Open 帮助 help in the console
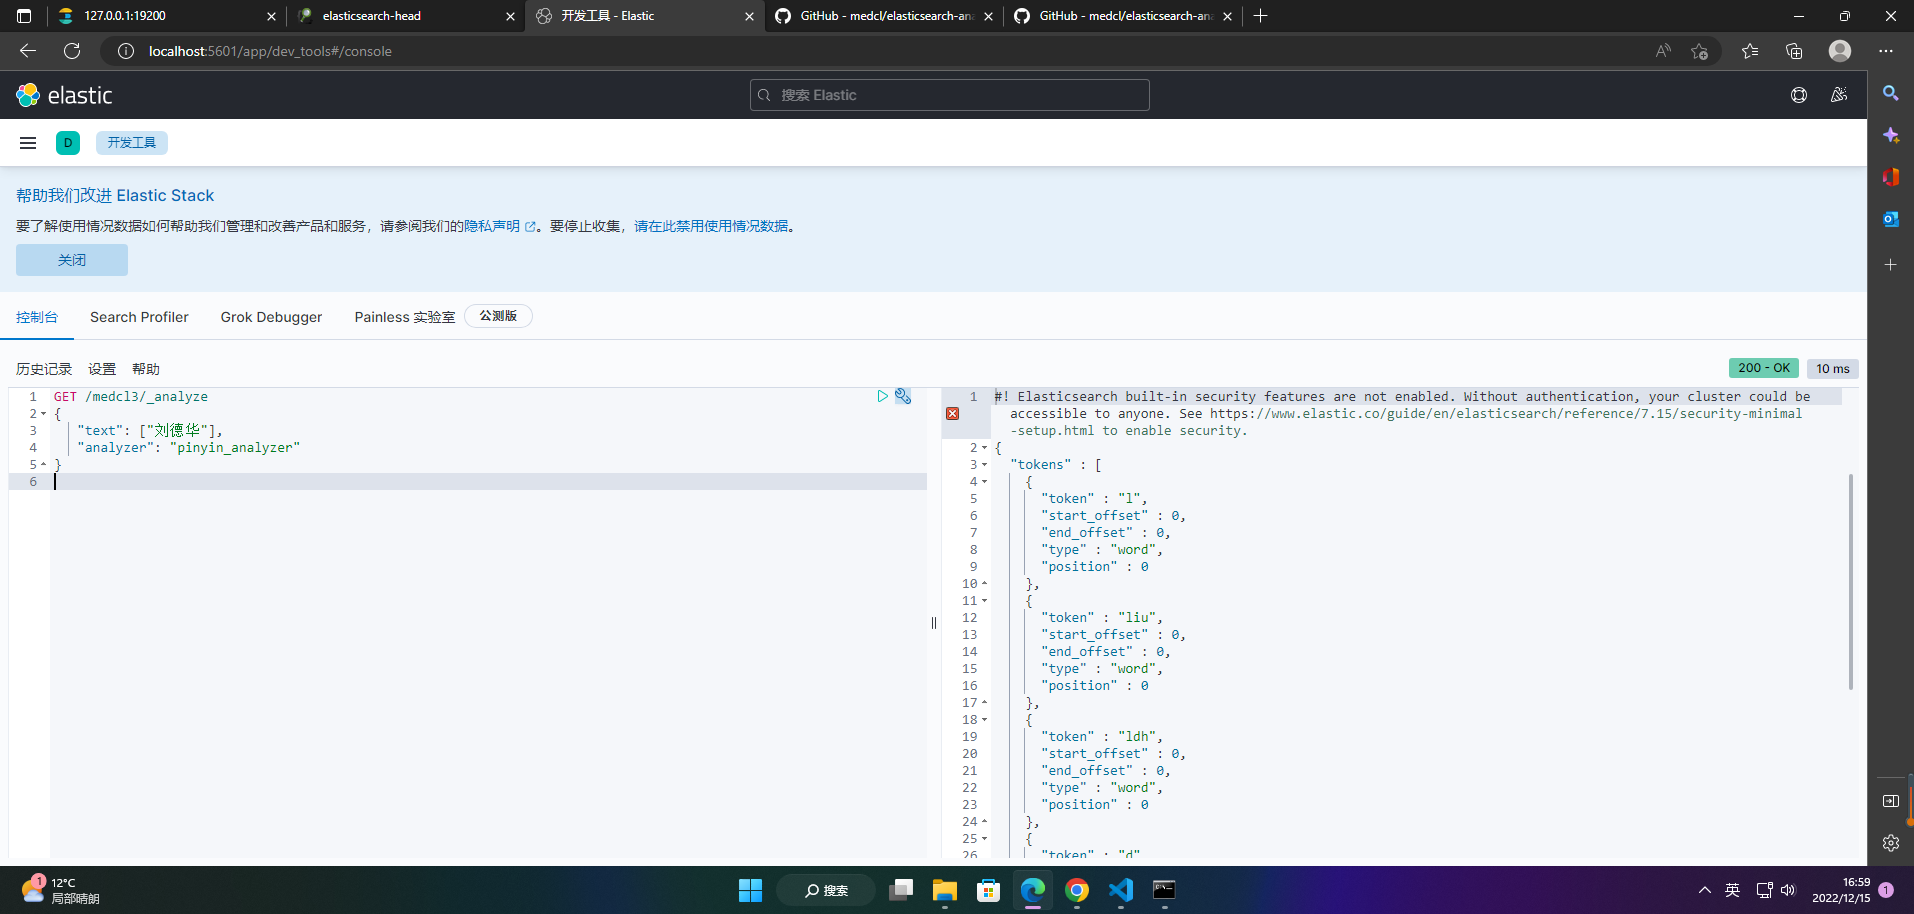 coord(146,369)
